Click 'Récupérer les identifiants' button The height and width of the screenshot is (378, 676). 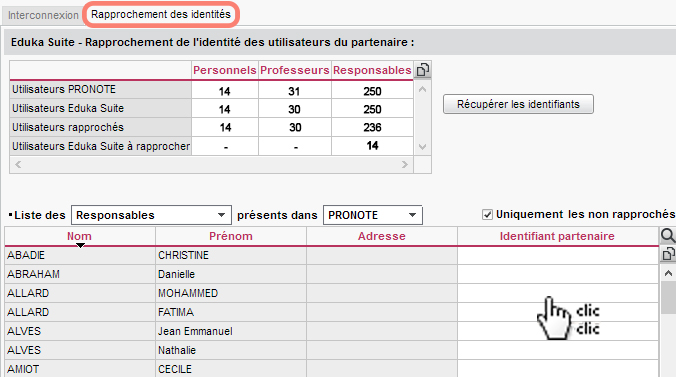[x=518, y=104]
